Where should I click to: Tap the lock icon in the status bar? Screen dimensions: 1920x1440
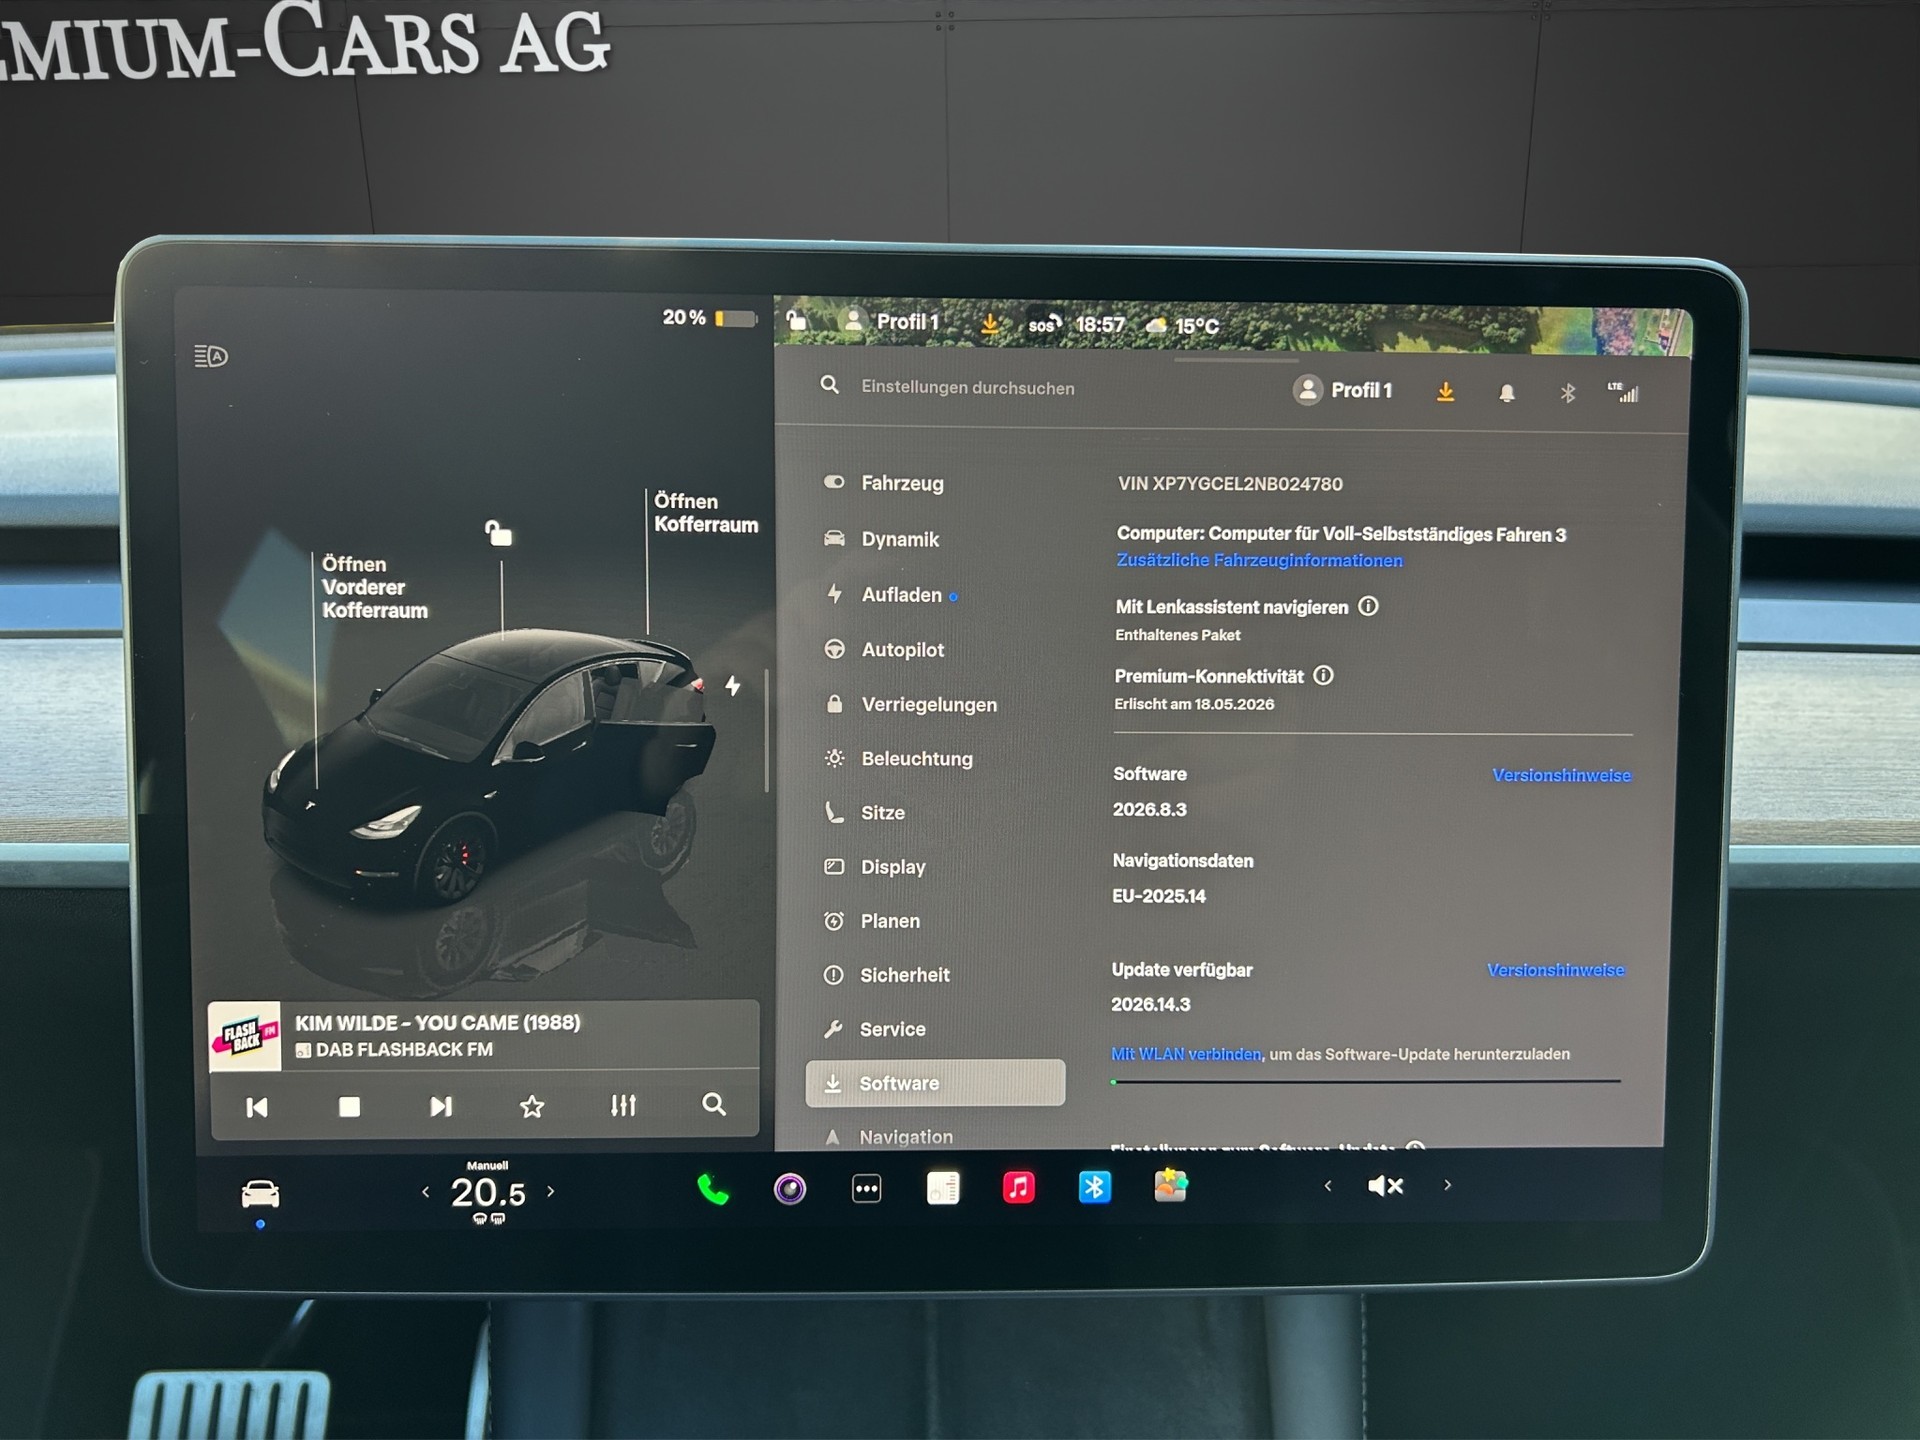click(x=797, y=320)
